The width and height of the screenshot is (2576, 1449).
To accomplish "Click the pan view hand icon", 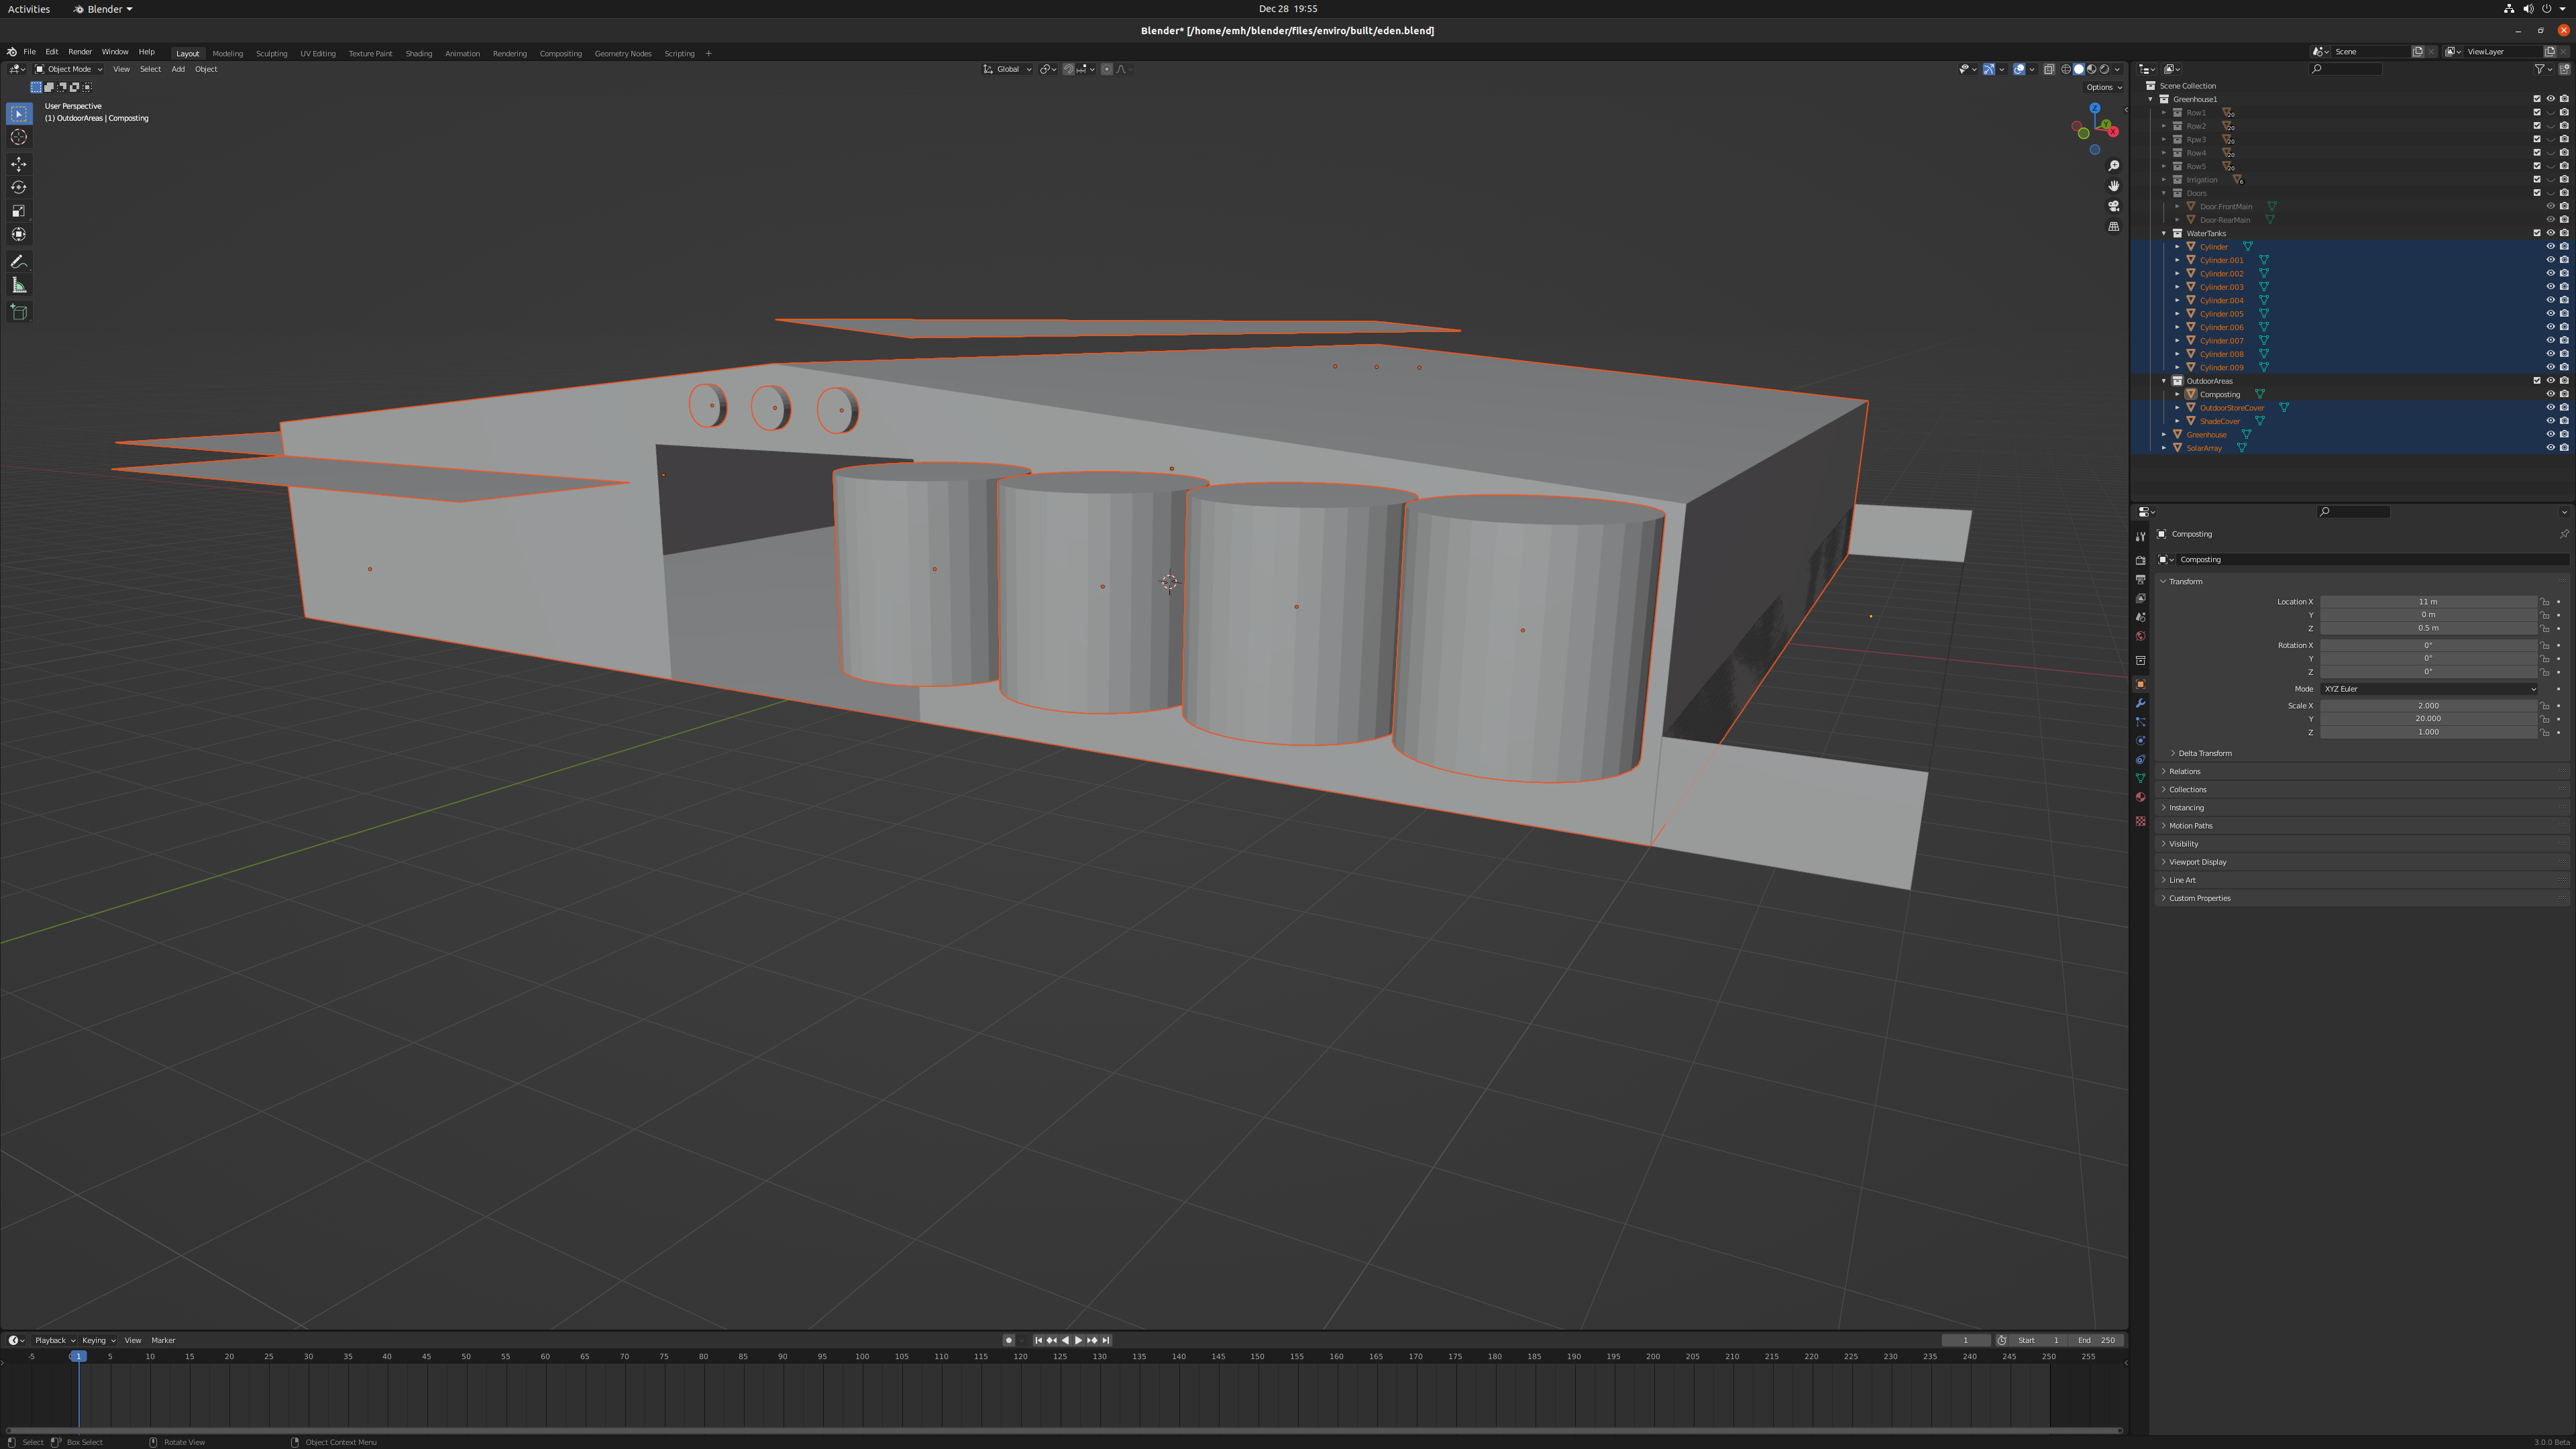I will point(2113,186).
